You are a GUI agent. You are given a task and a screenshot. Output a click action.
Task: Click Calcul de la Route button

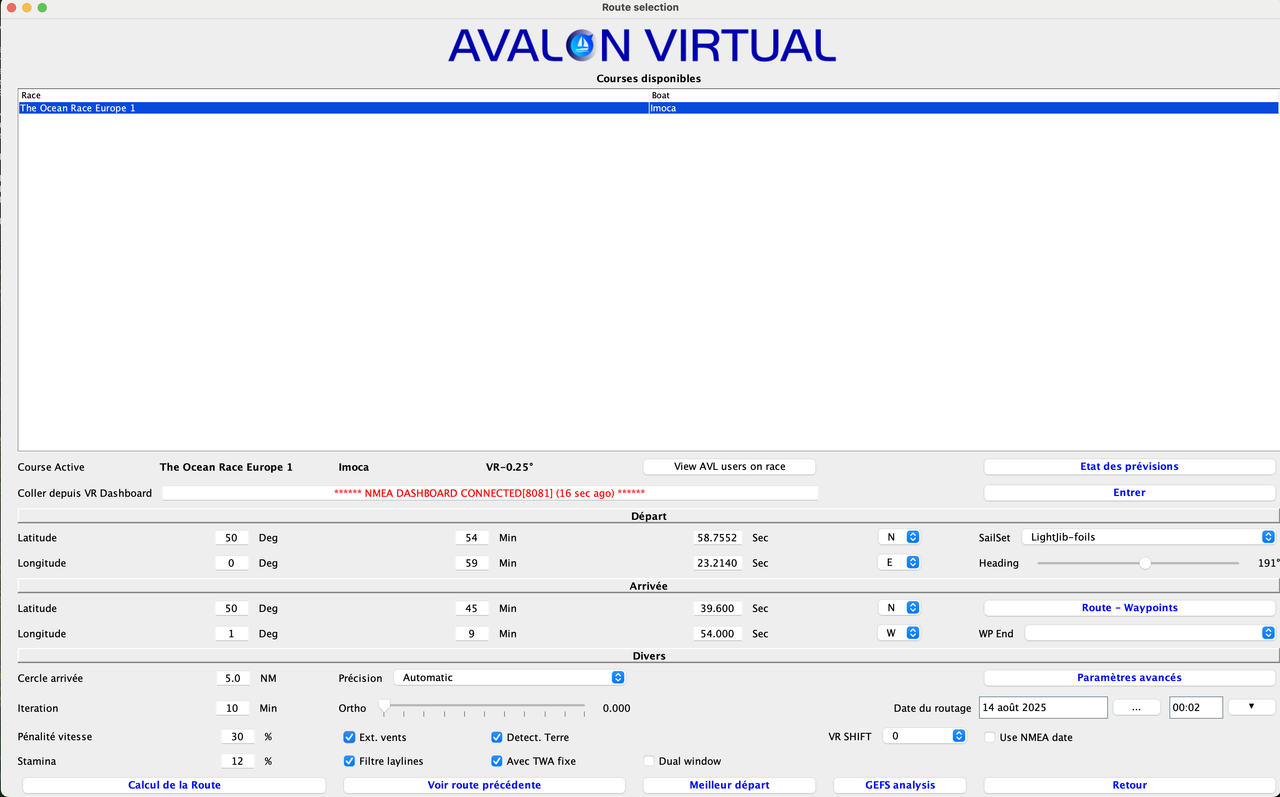tap(174, 786)
